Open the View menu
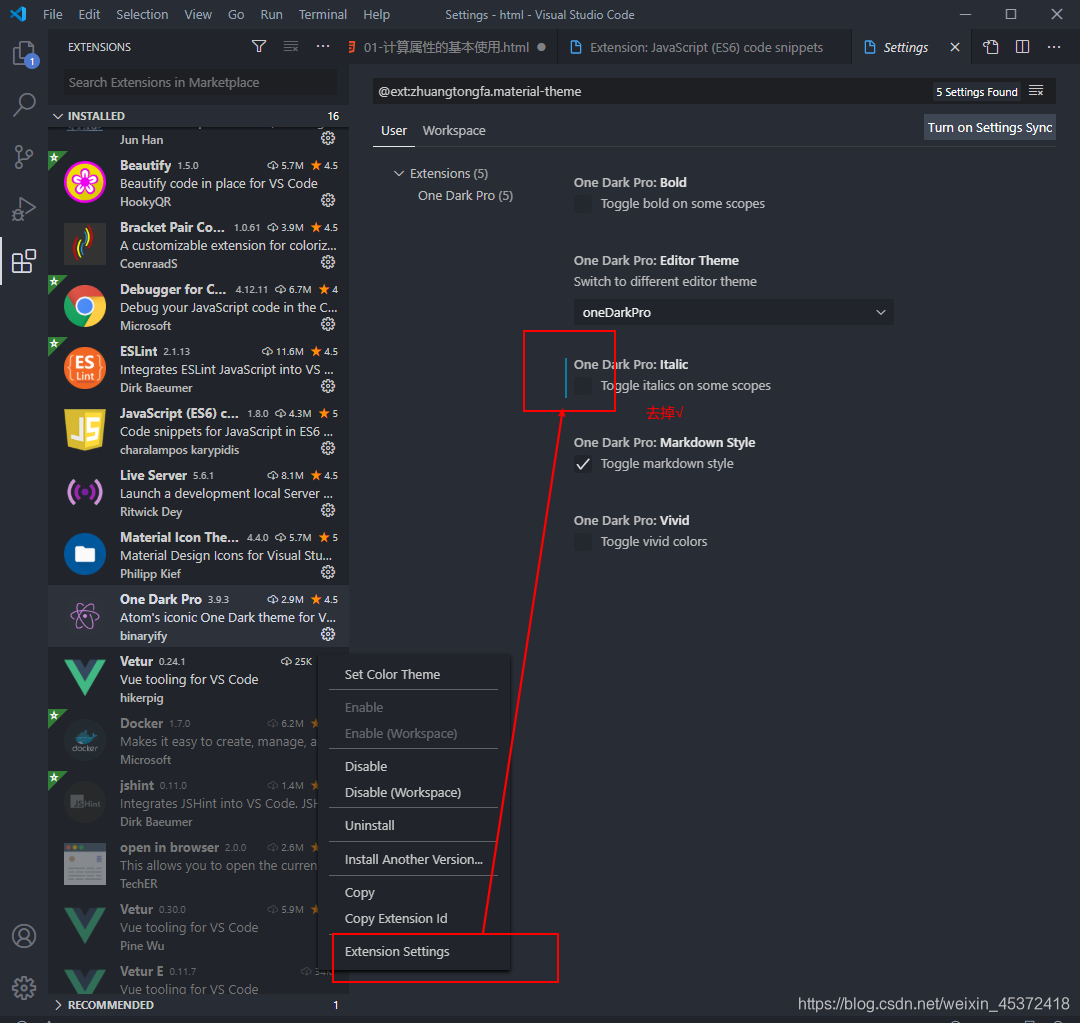This screenshot has height=1023, width=1080. pos(198,14)
